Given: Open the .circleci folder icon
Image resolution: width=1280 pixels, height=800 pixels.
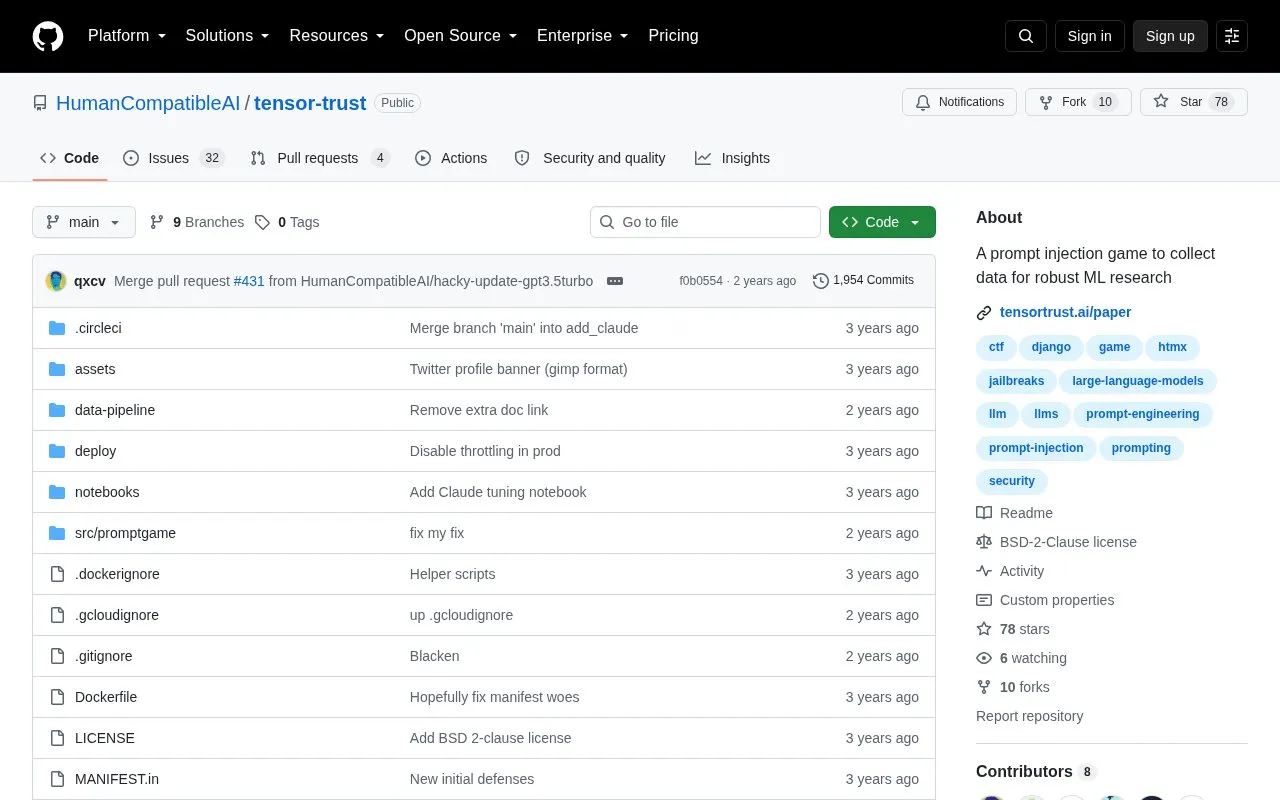Looking at the screenshot, I should pyautogui.click(x=57, y=328).
